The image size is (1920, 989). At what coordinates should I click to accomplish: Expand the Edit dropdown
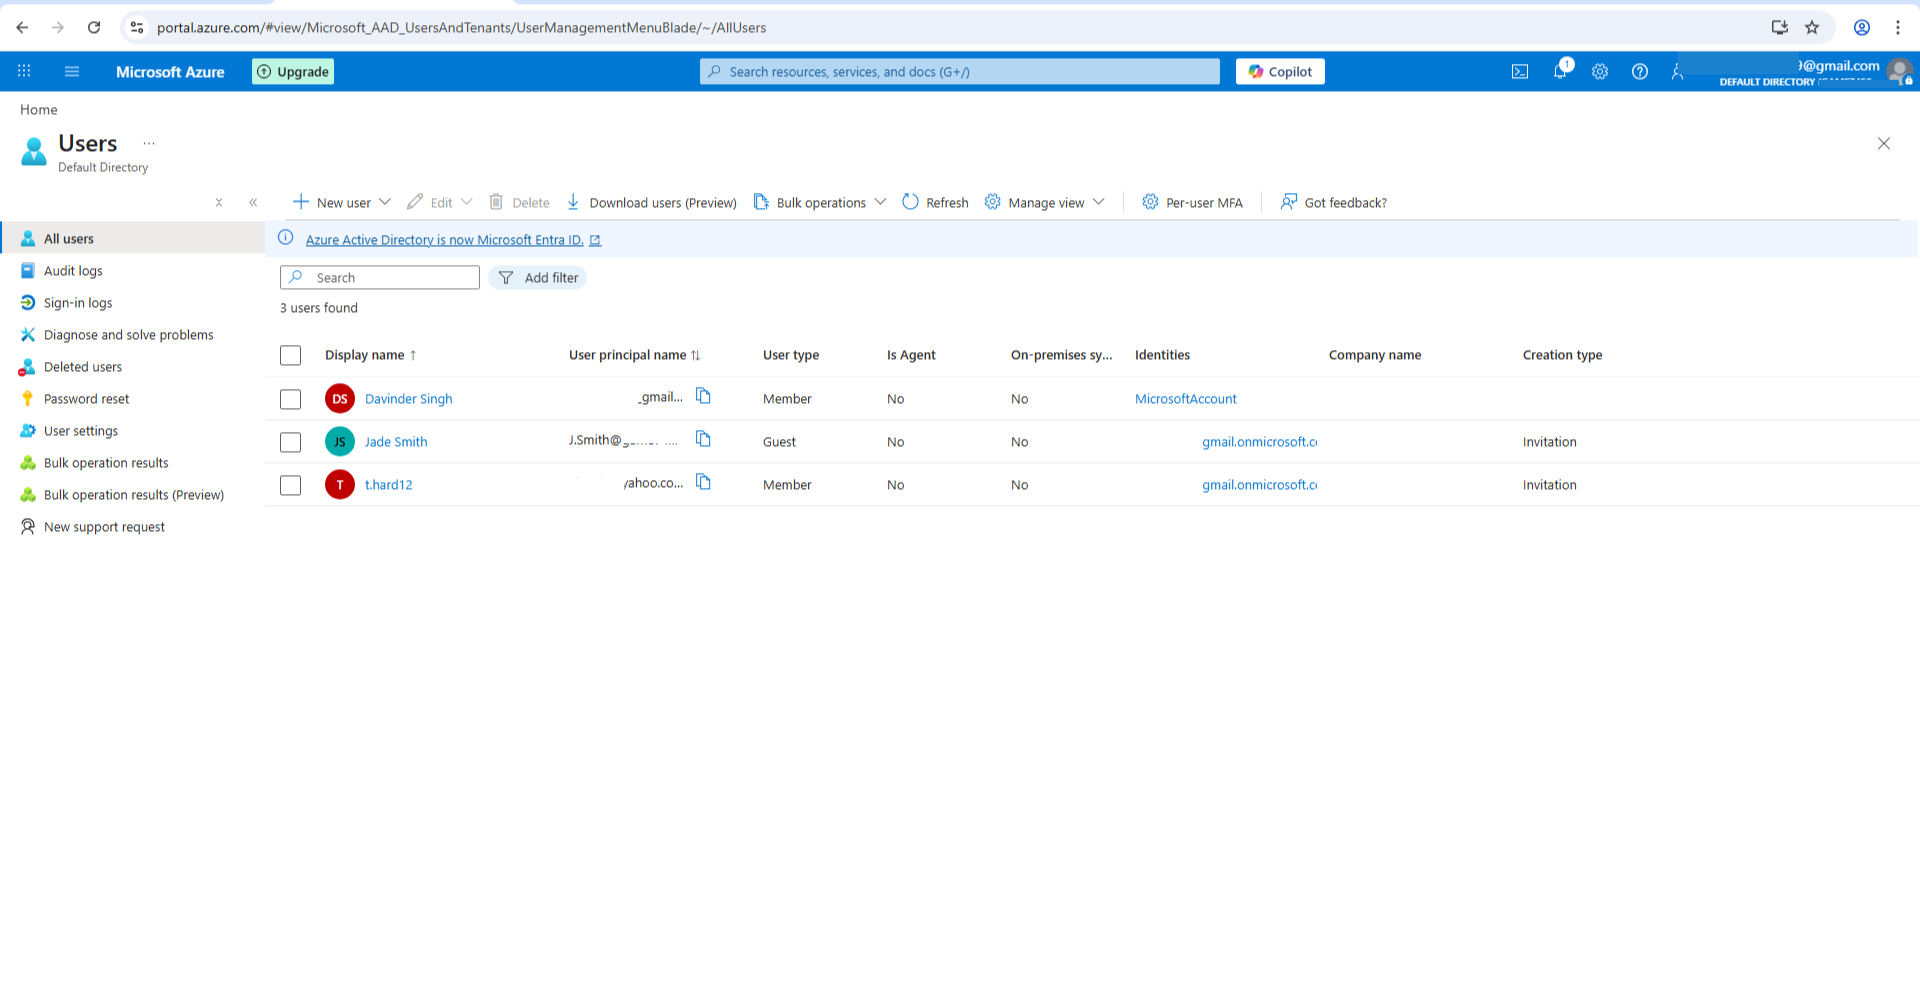coord(466,202)
